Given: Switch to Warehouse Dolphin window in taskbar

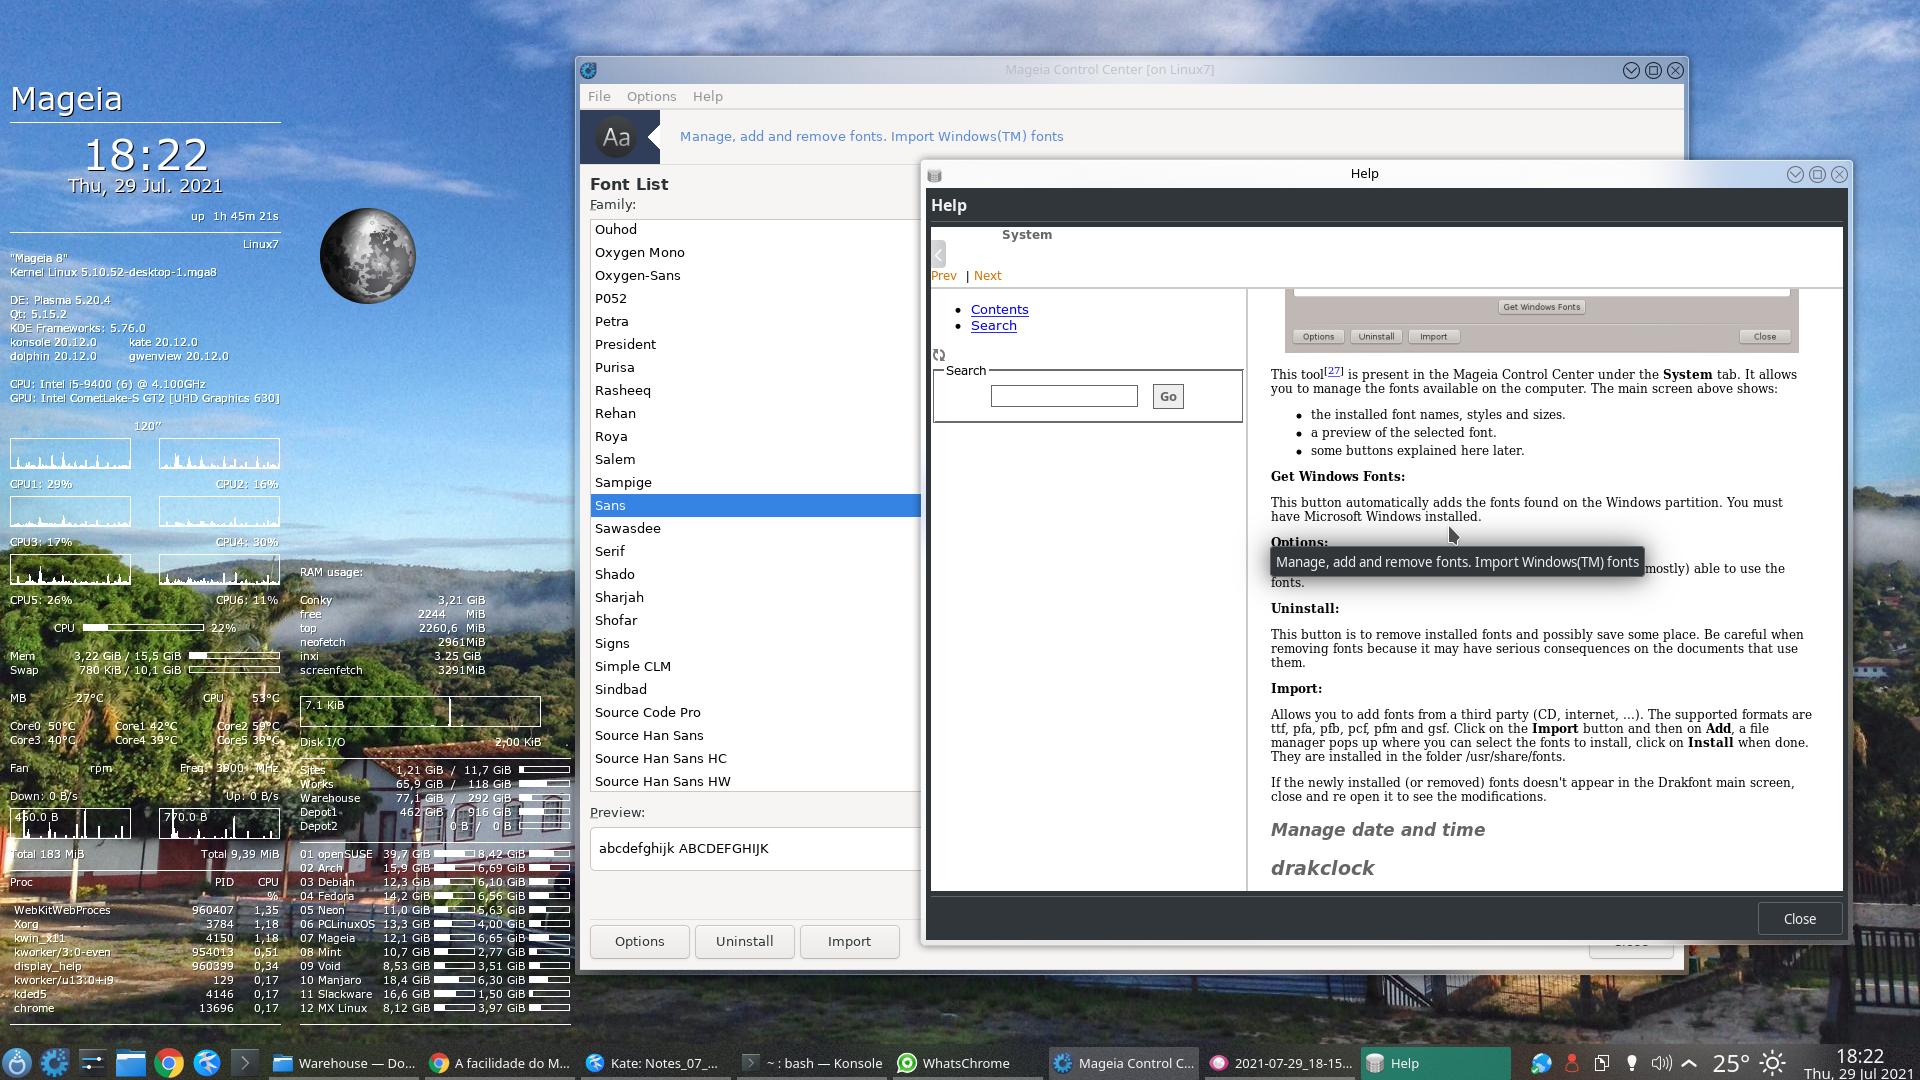Looking at the screenshot, I should pyautogui.click(x=345, y=1063).
